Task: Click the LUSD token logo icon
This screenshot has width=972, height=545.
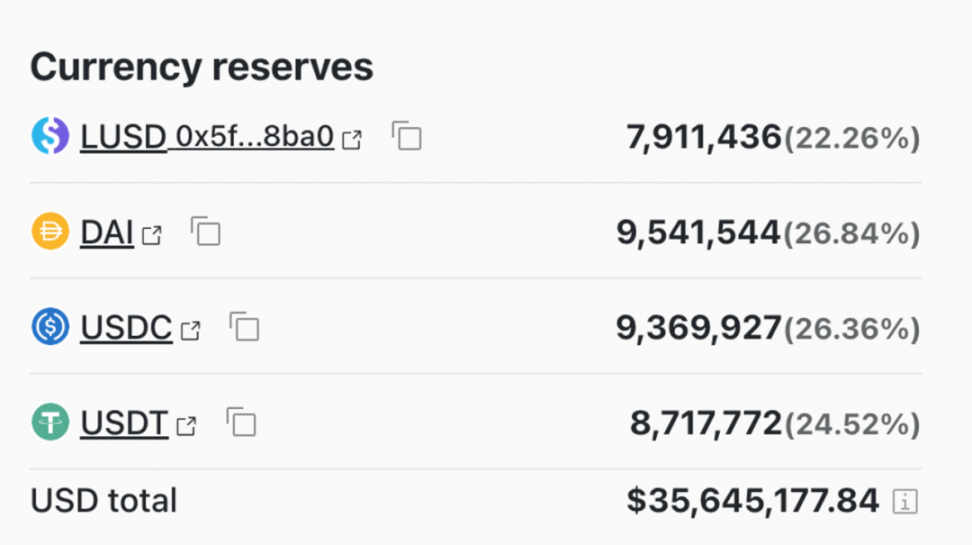Action: [50, 136]
